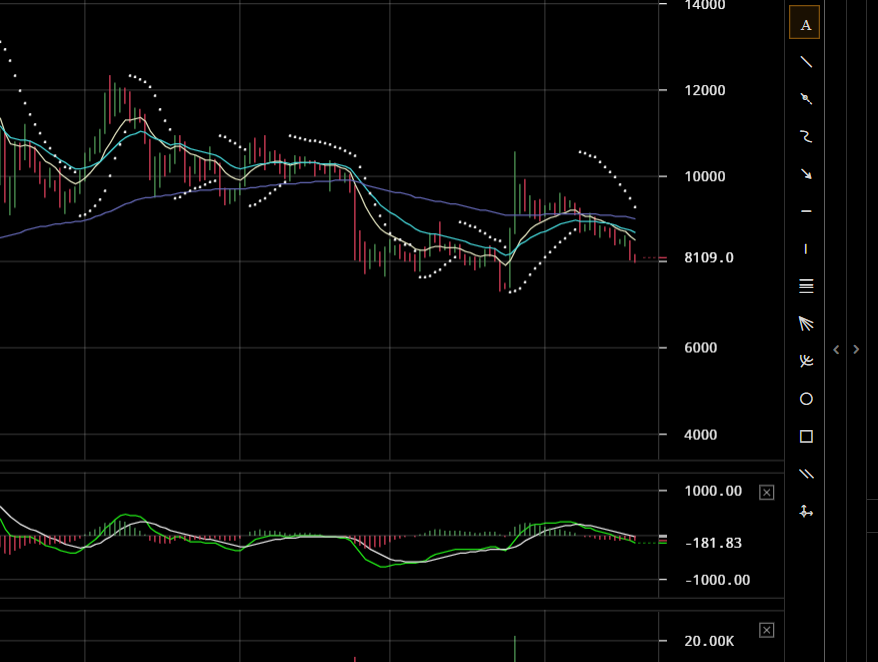This screenshot has height=662, width=878.
Task: Click the 6000 price axis label
Action: [x=700, y=348]
